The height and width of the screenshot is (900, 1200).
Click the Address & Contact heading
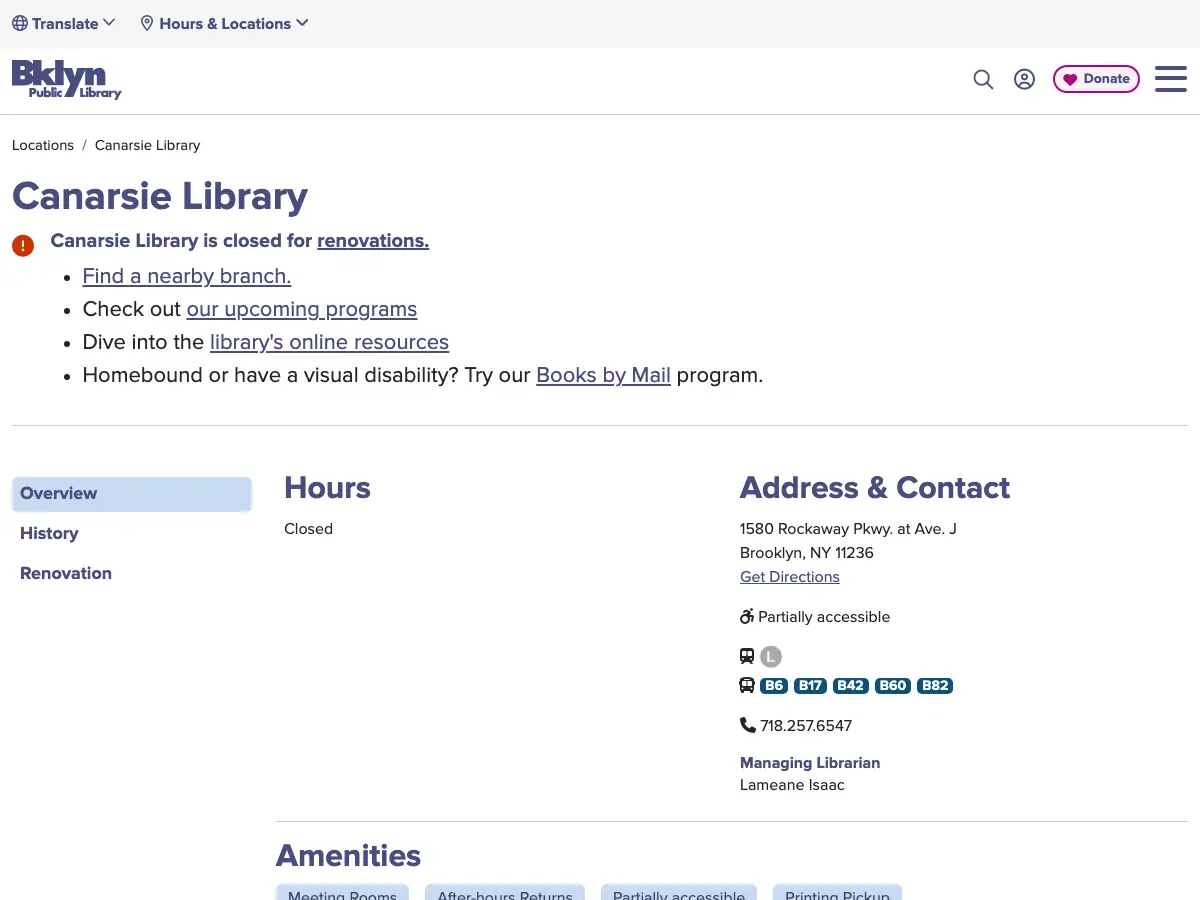(875, 488)
